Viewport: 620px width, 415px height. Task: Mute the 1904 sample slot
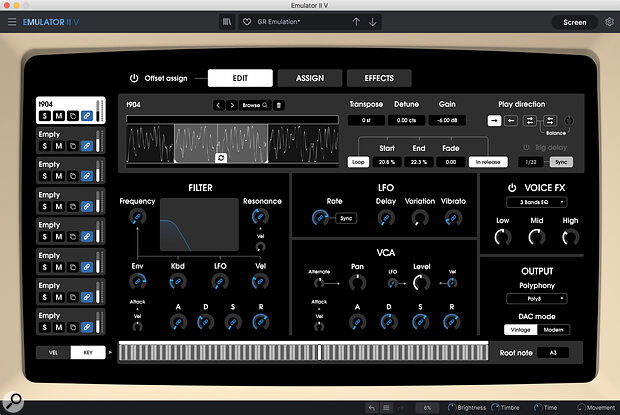tap(59, 116)
